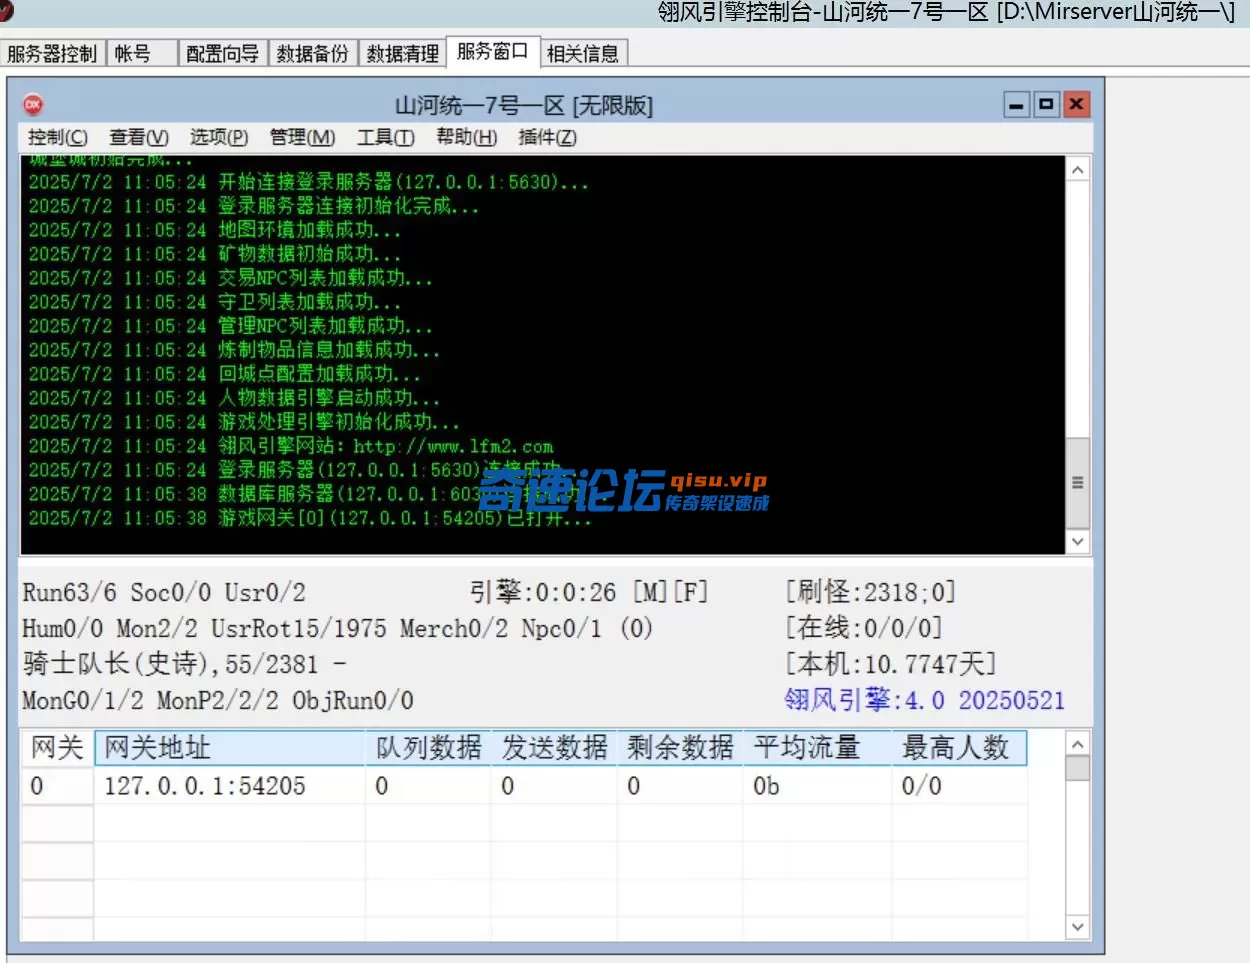Click the 发送数据 column header
This screenshot has height=963, width=1250.
coord(555,748)
